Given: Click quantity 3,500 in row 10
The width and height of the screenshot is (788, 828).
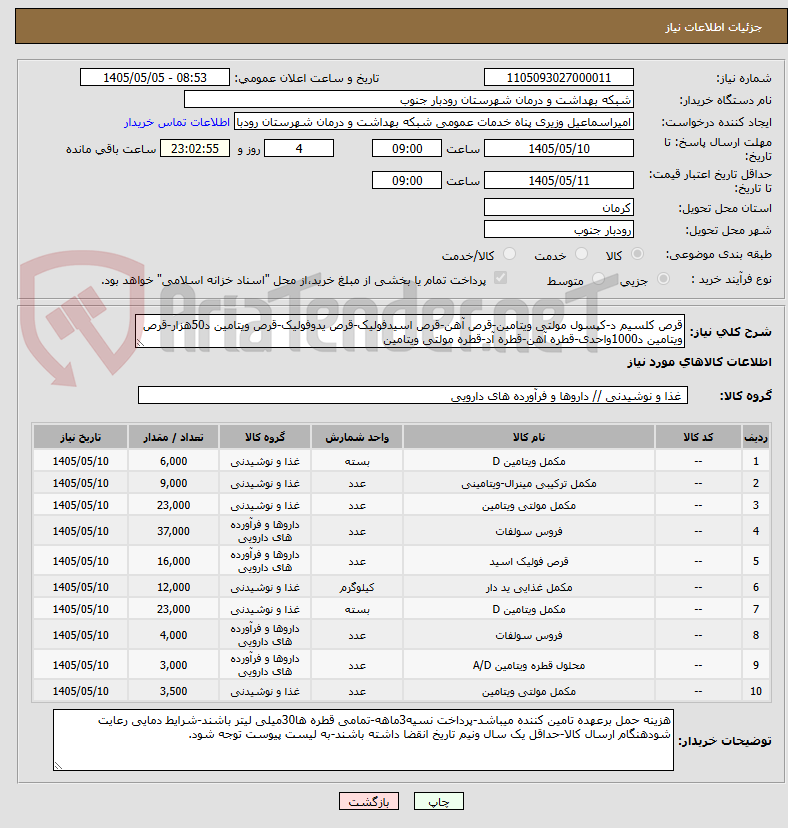Looking at the screenshot, I should point(173,691).
